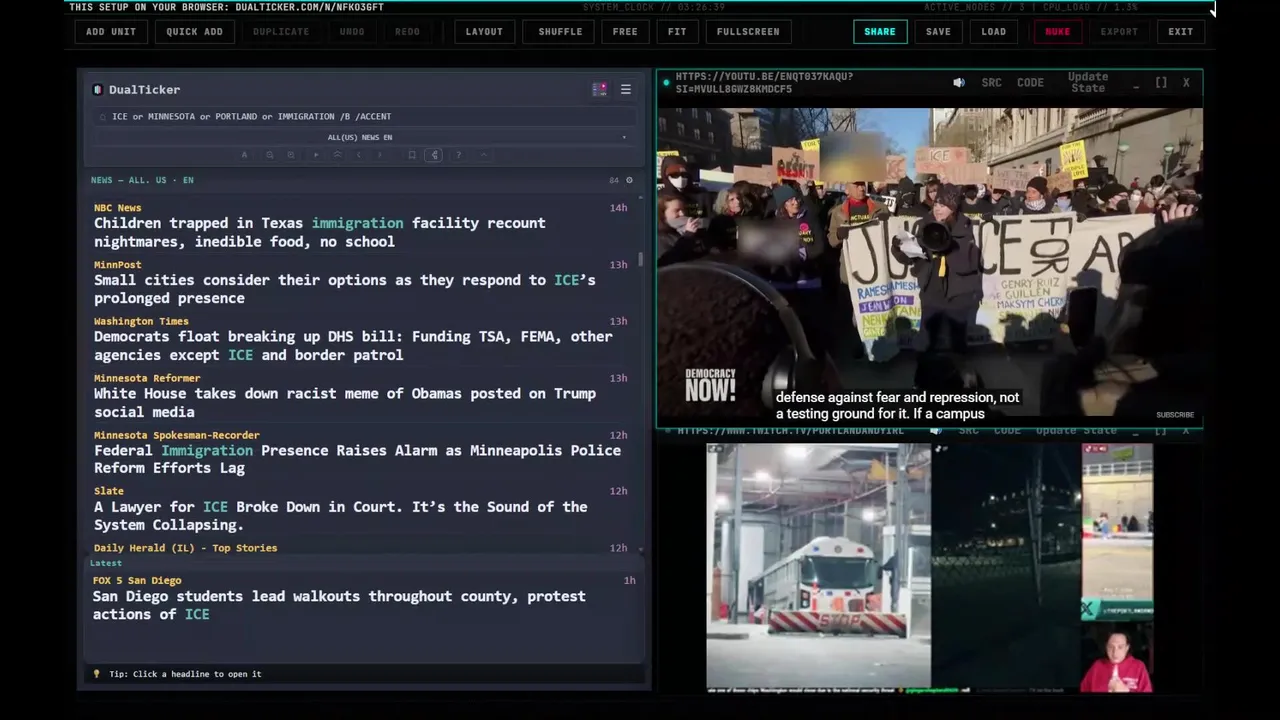The height and width of the screenshot is (720, 1280).
Task: Open the FOX 5 San Diego walkouts headline
Action: tap(339, 605)
